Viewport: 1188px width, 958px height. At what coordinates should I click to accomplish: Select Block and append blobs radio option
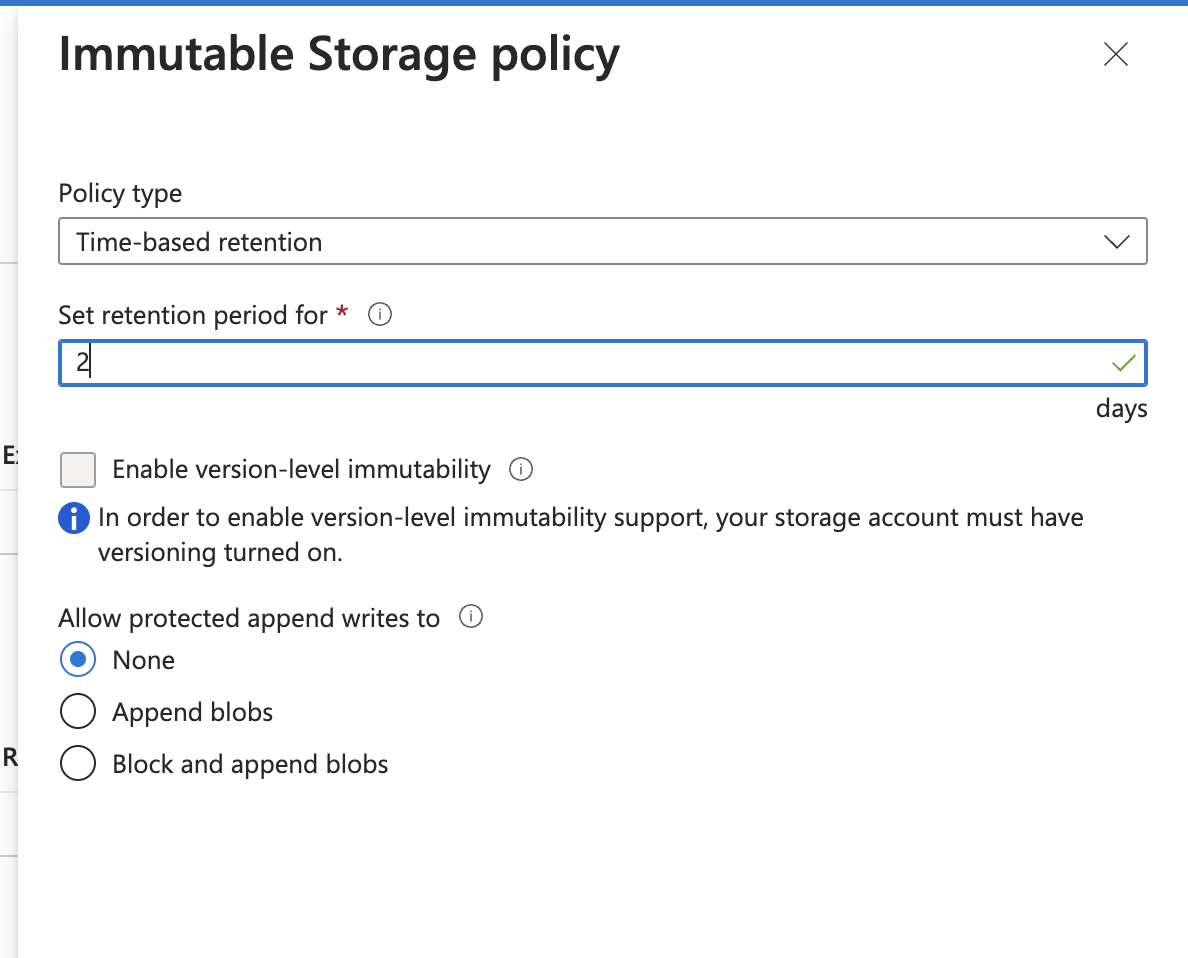(x=78, y=764)
